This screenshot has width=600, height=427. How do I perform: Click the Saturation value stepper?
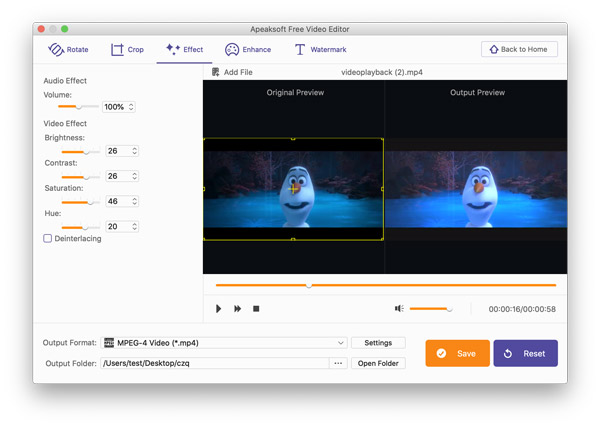[134, 201]
